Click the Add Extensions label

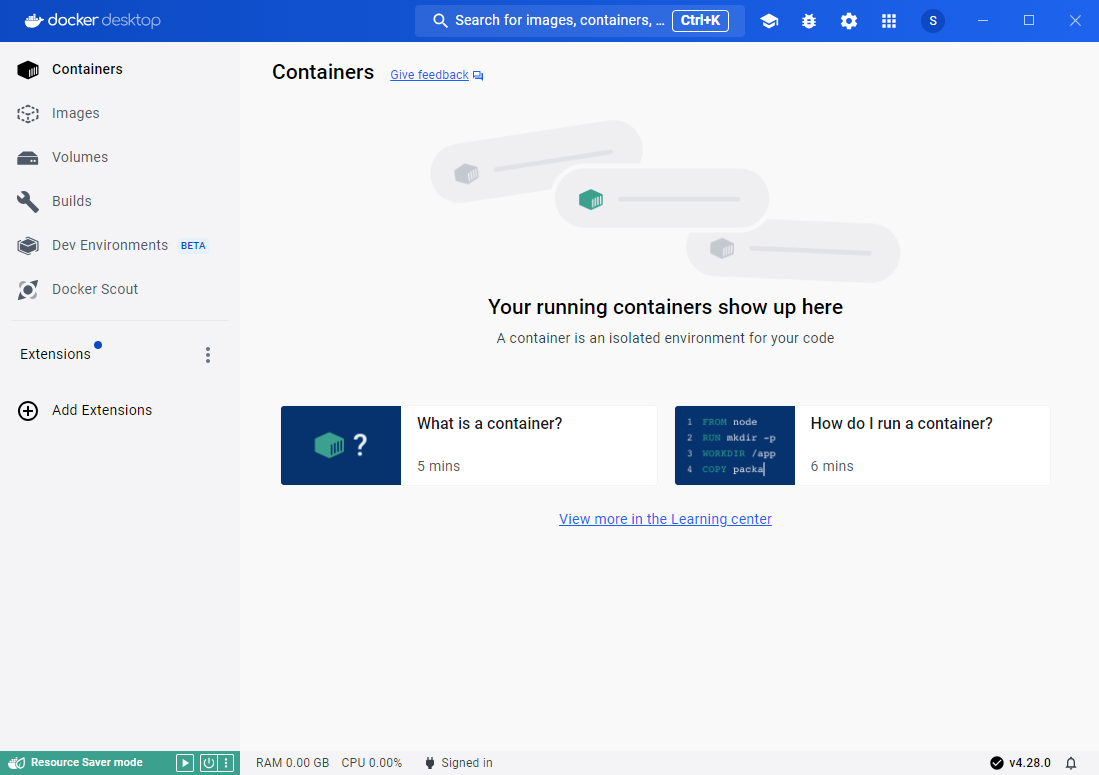pyautogui.click(x=102, y=411)
